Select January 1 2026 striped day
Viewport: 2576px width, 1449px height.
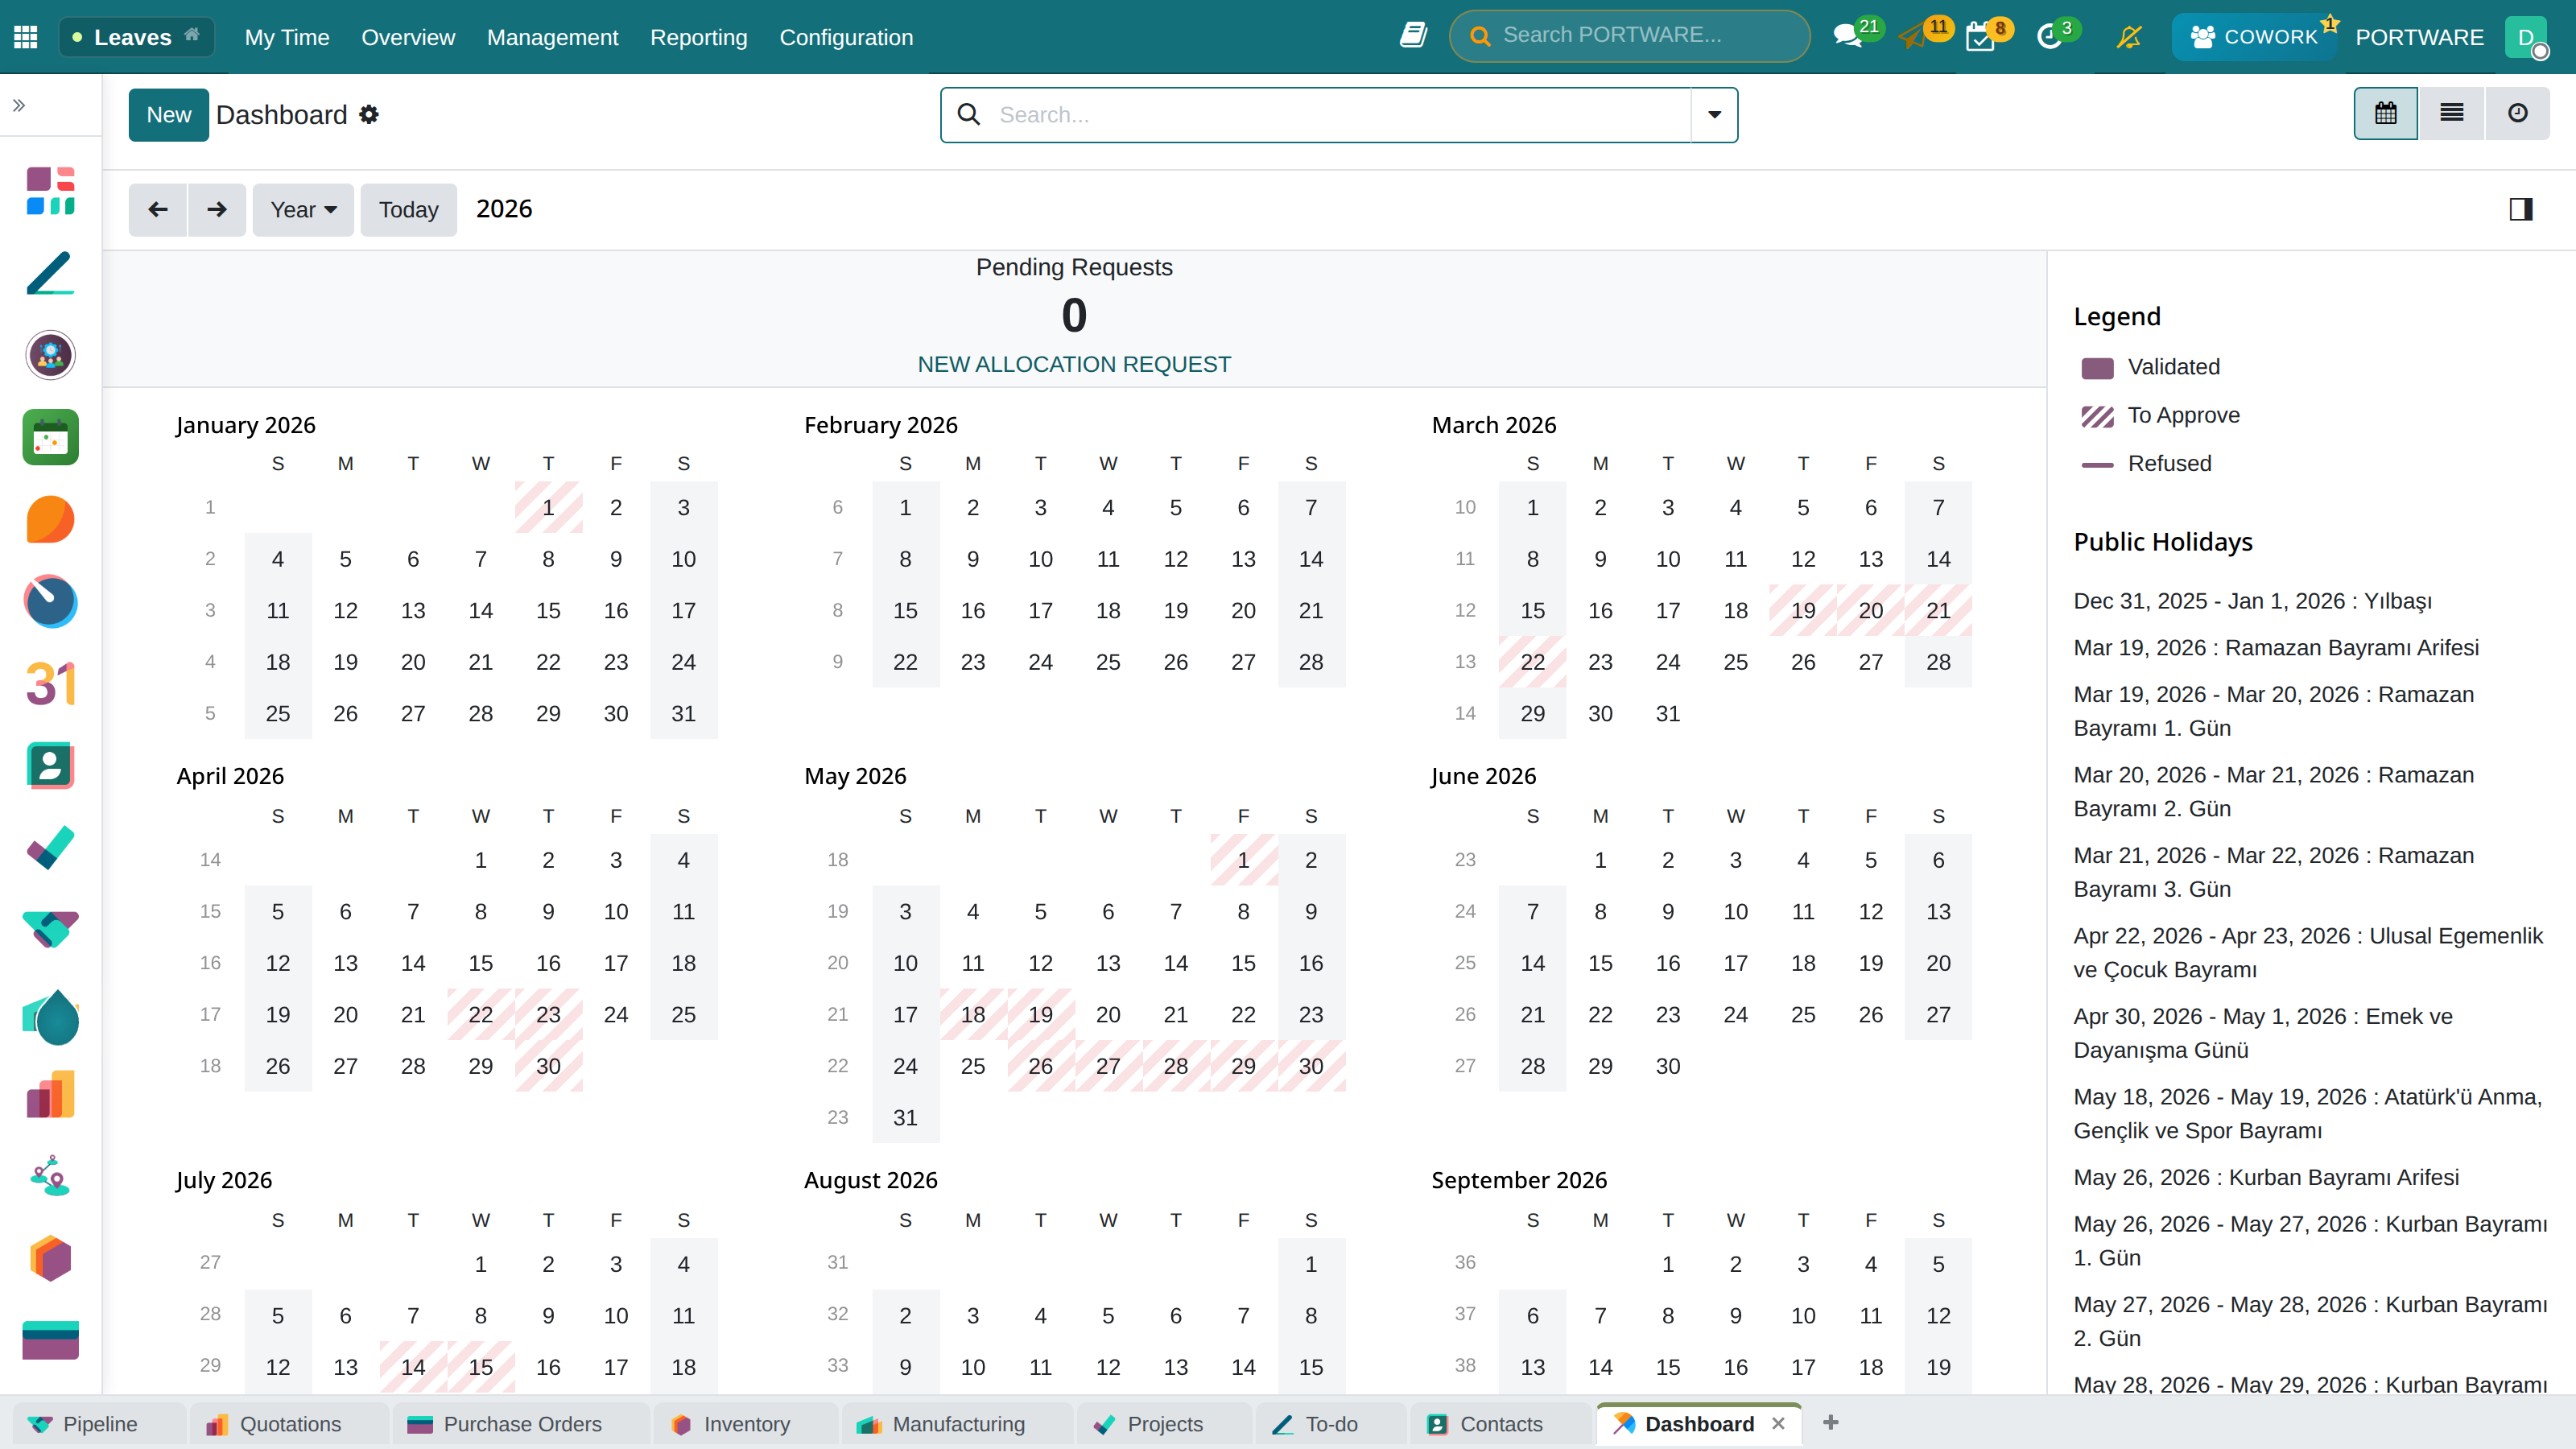(548, 507)
